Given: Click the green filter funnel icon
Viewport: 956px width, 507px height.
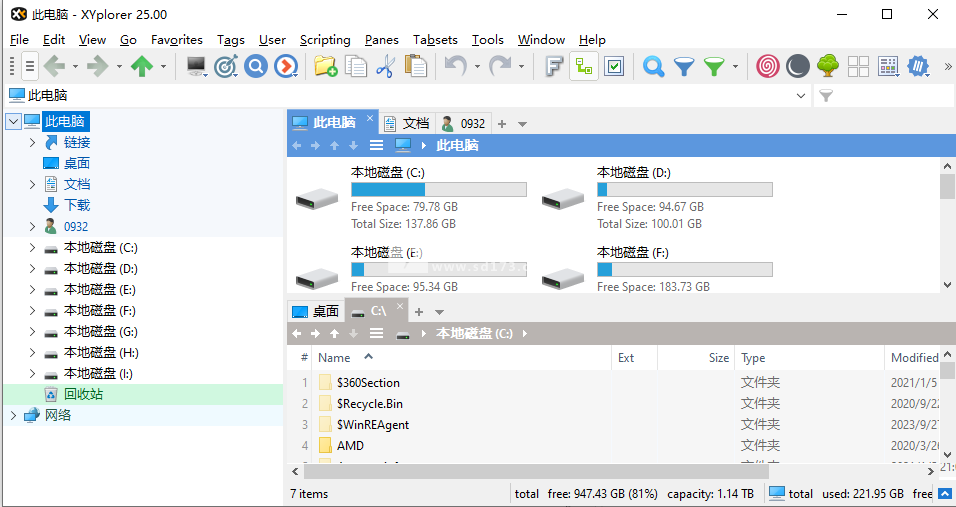Looking at the screenshot, I should click(714, 66).
